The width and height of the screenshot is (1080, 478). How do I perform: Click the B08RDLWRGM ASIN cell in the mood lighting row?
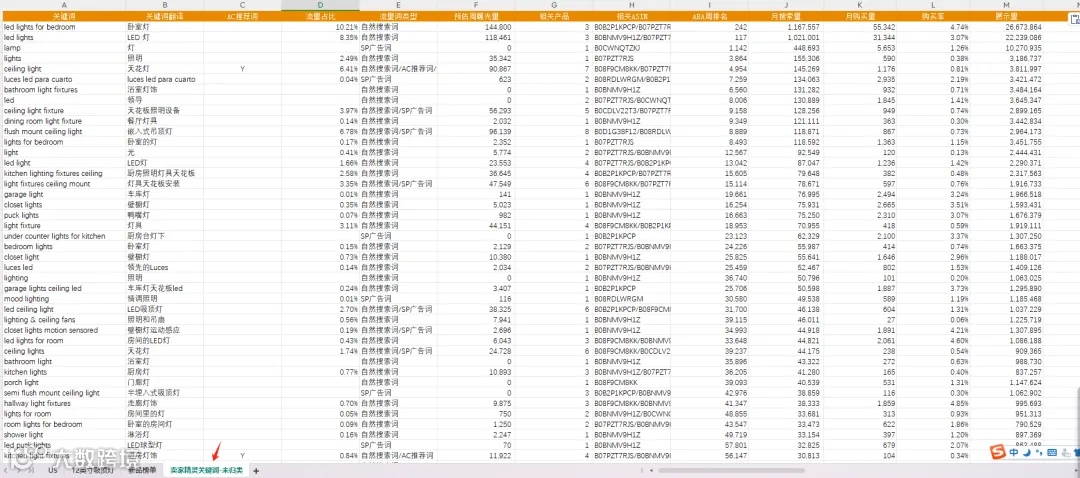[632, 299]
